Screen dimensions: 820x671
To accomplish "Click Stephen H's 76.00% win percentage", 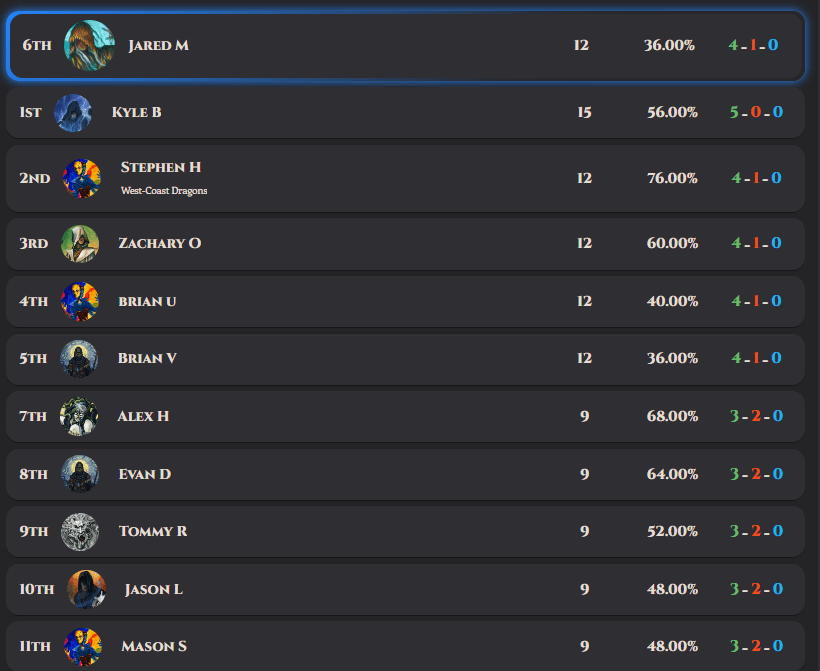I will [672, 178].
